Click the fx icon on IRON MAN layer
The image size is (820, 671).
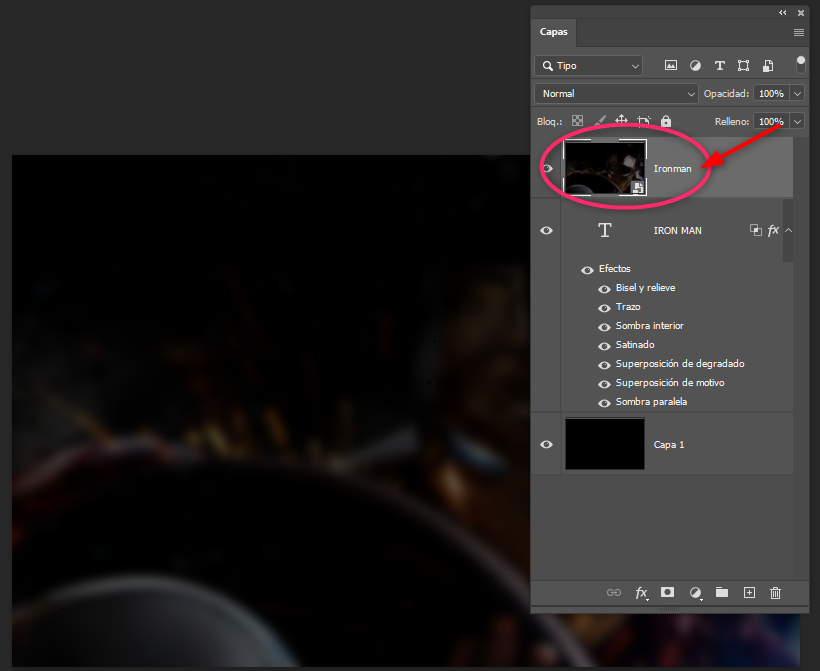tap(773, 230)
